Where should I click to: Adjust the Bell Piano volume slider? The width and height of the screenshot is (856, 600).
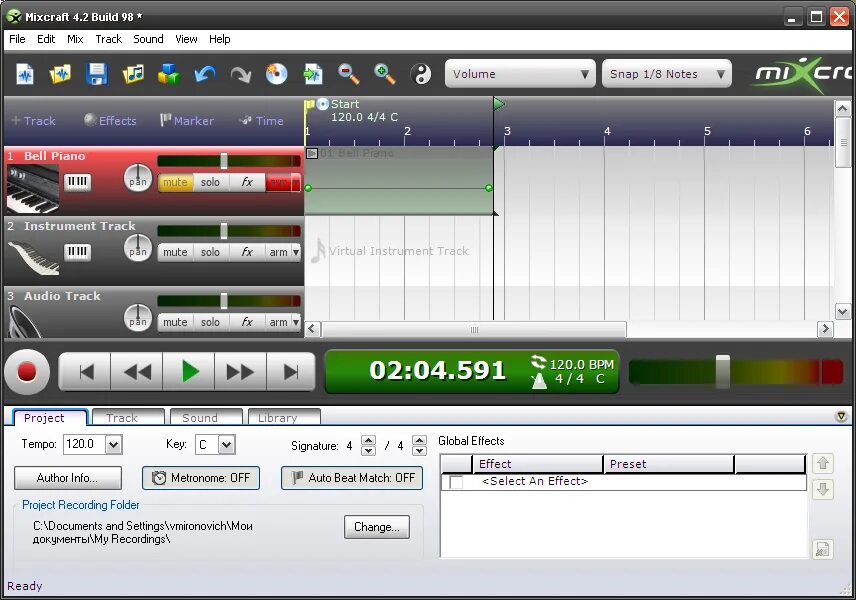[x=225, y=160]
